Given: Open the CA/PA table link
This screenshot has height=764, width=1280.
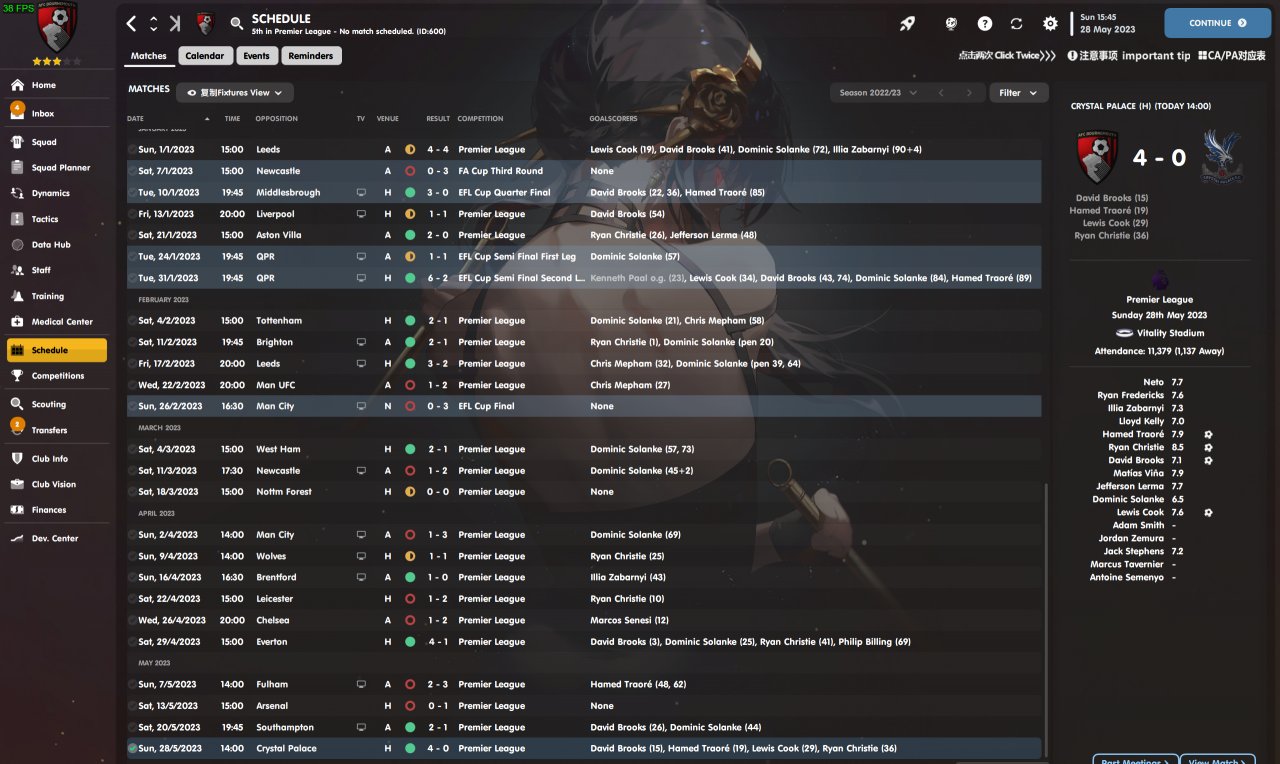Looking at the screenshot, I should (1233, 56).
